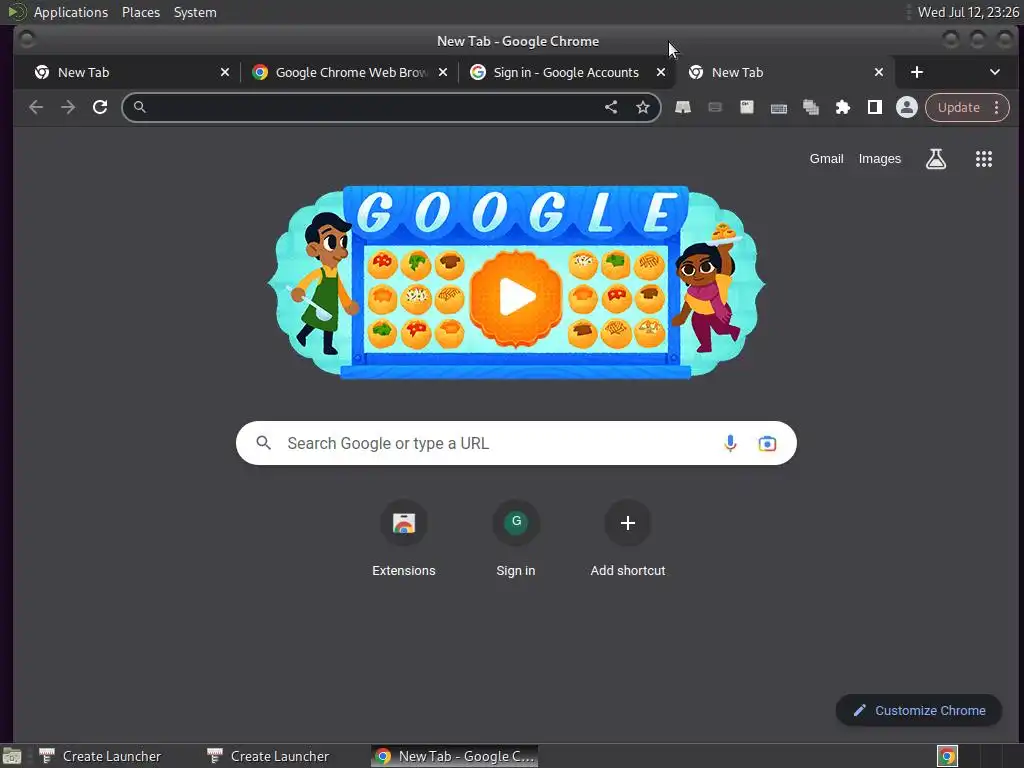Click the Add shortcut plus tile
Viewport: 1024px width, 768px height.
point(628,539)
